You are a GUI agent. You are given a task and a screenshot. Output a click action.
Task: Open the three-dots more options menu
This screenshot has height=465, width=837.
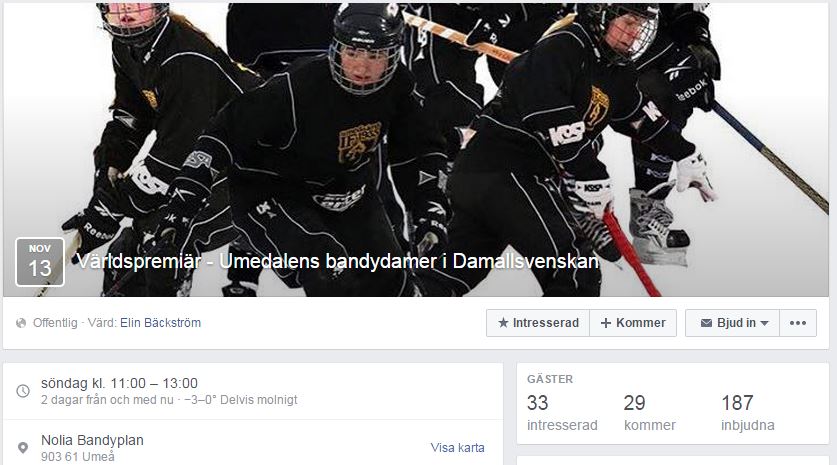pos(797,323)
